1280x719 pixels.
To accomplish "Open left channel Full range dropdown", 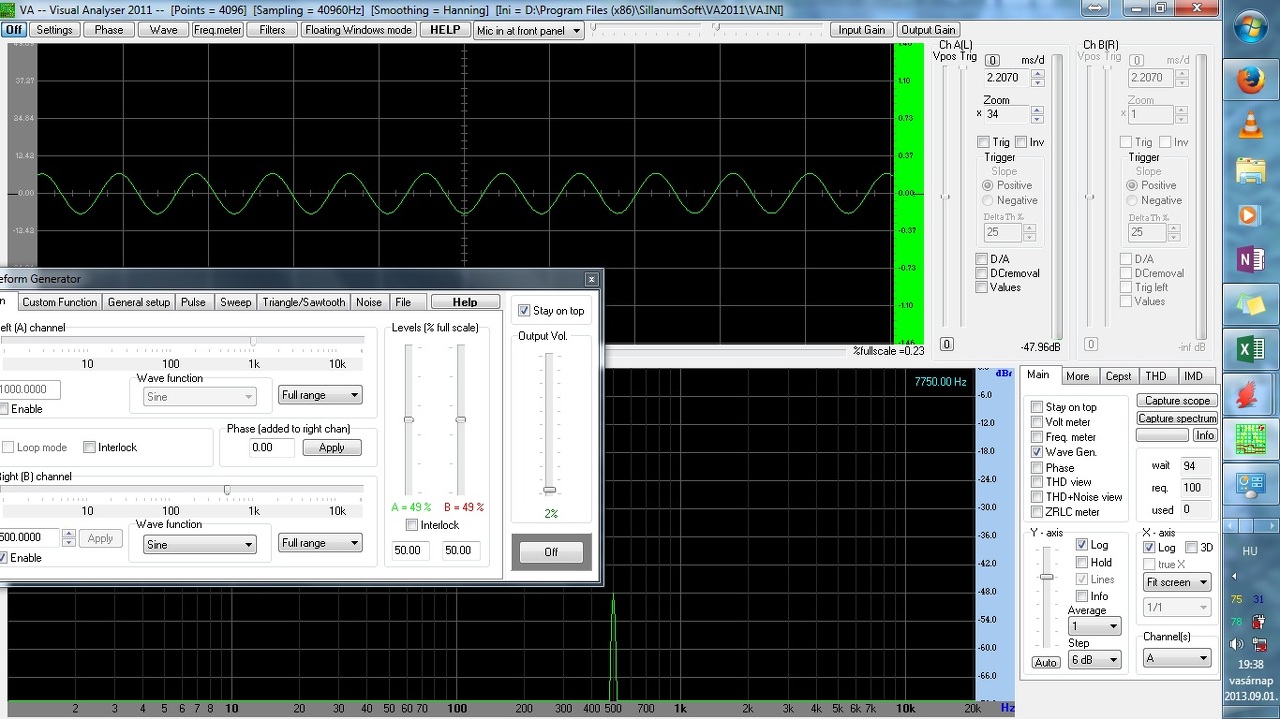I will [x=320, y=395].
